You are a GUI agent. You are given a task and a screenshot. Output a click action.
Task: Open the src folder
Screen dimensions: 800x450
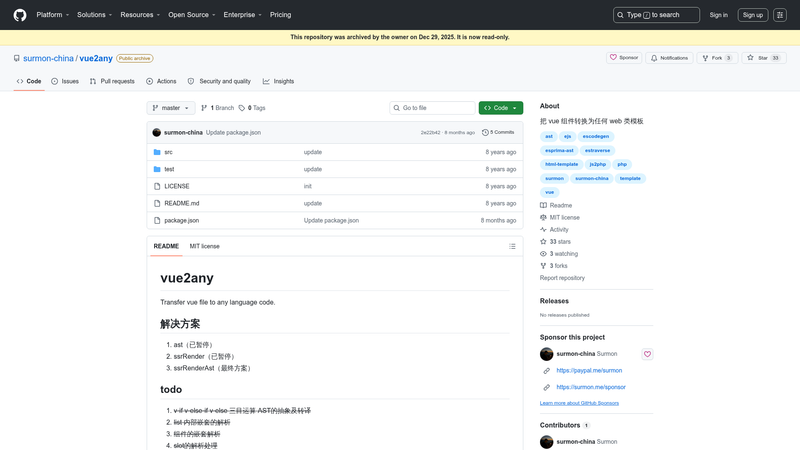tap(168, 152)
